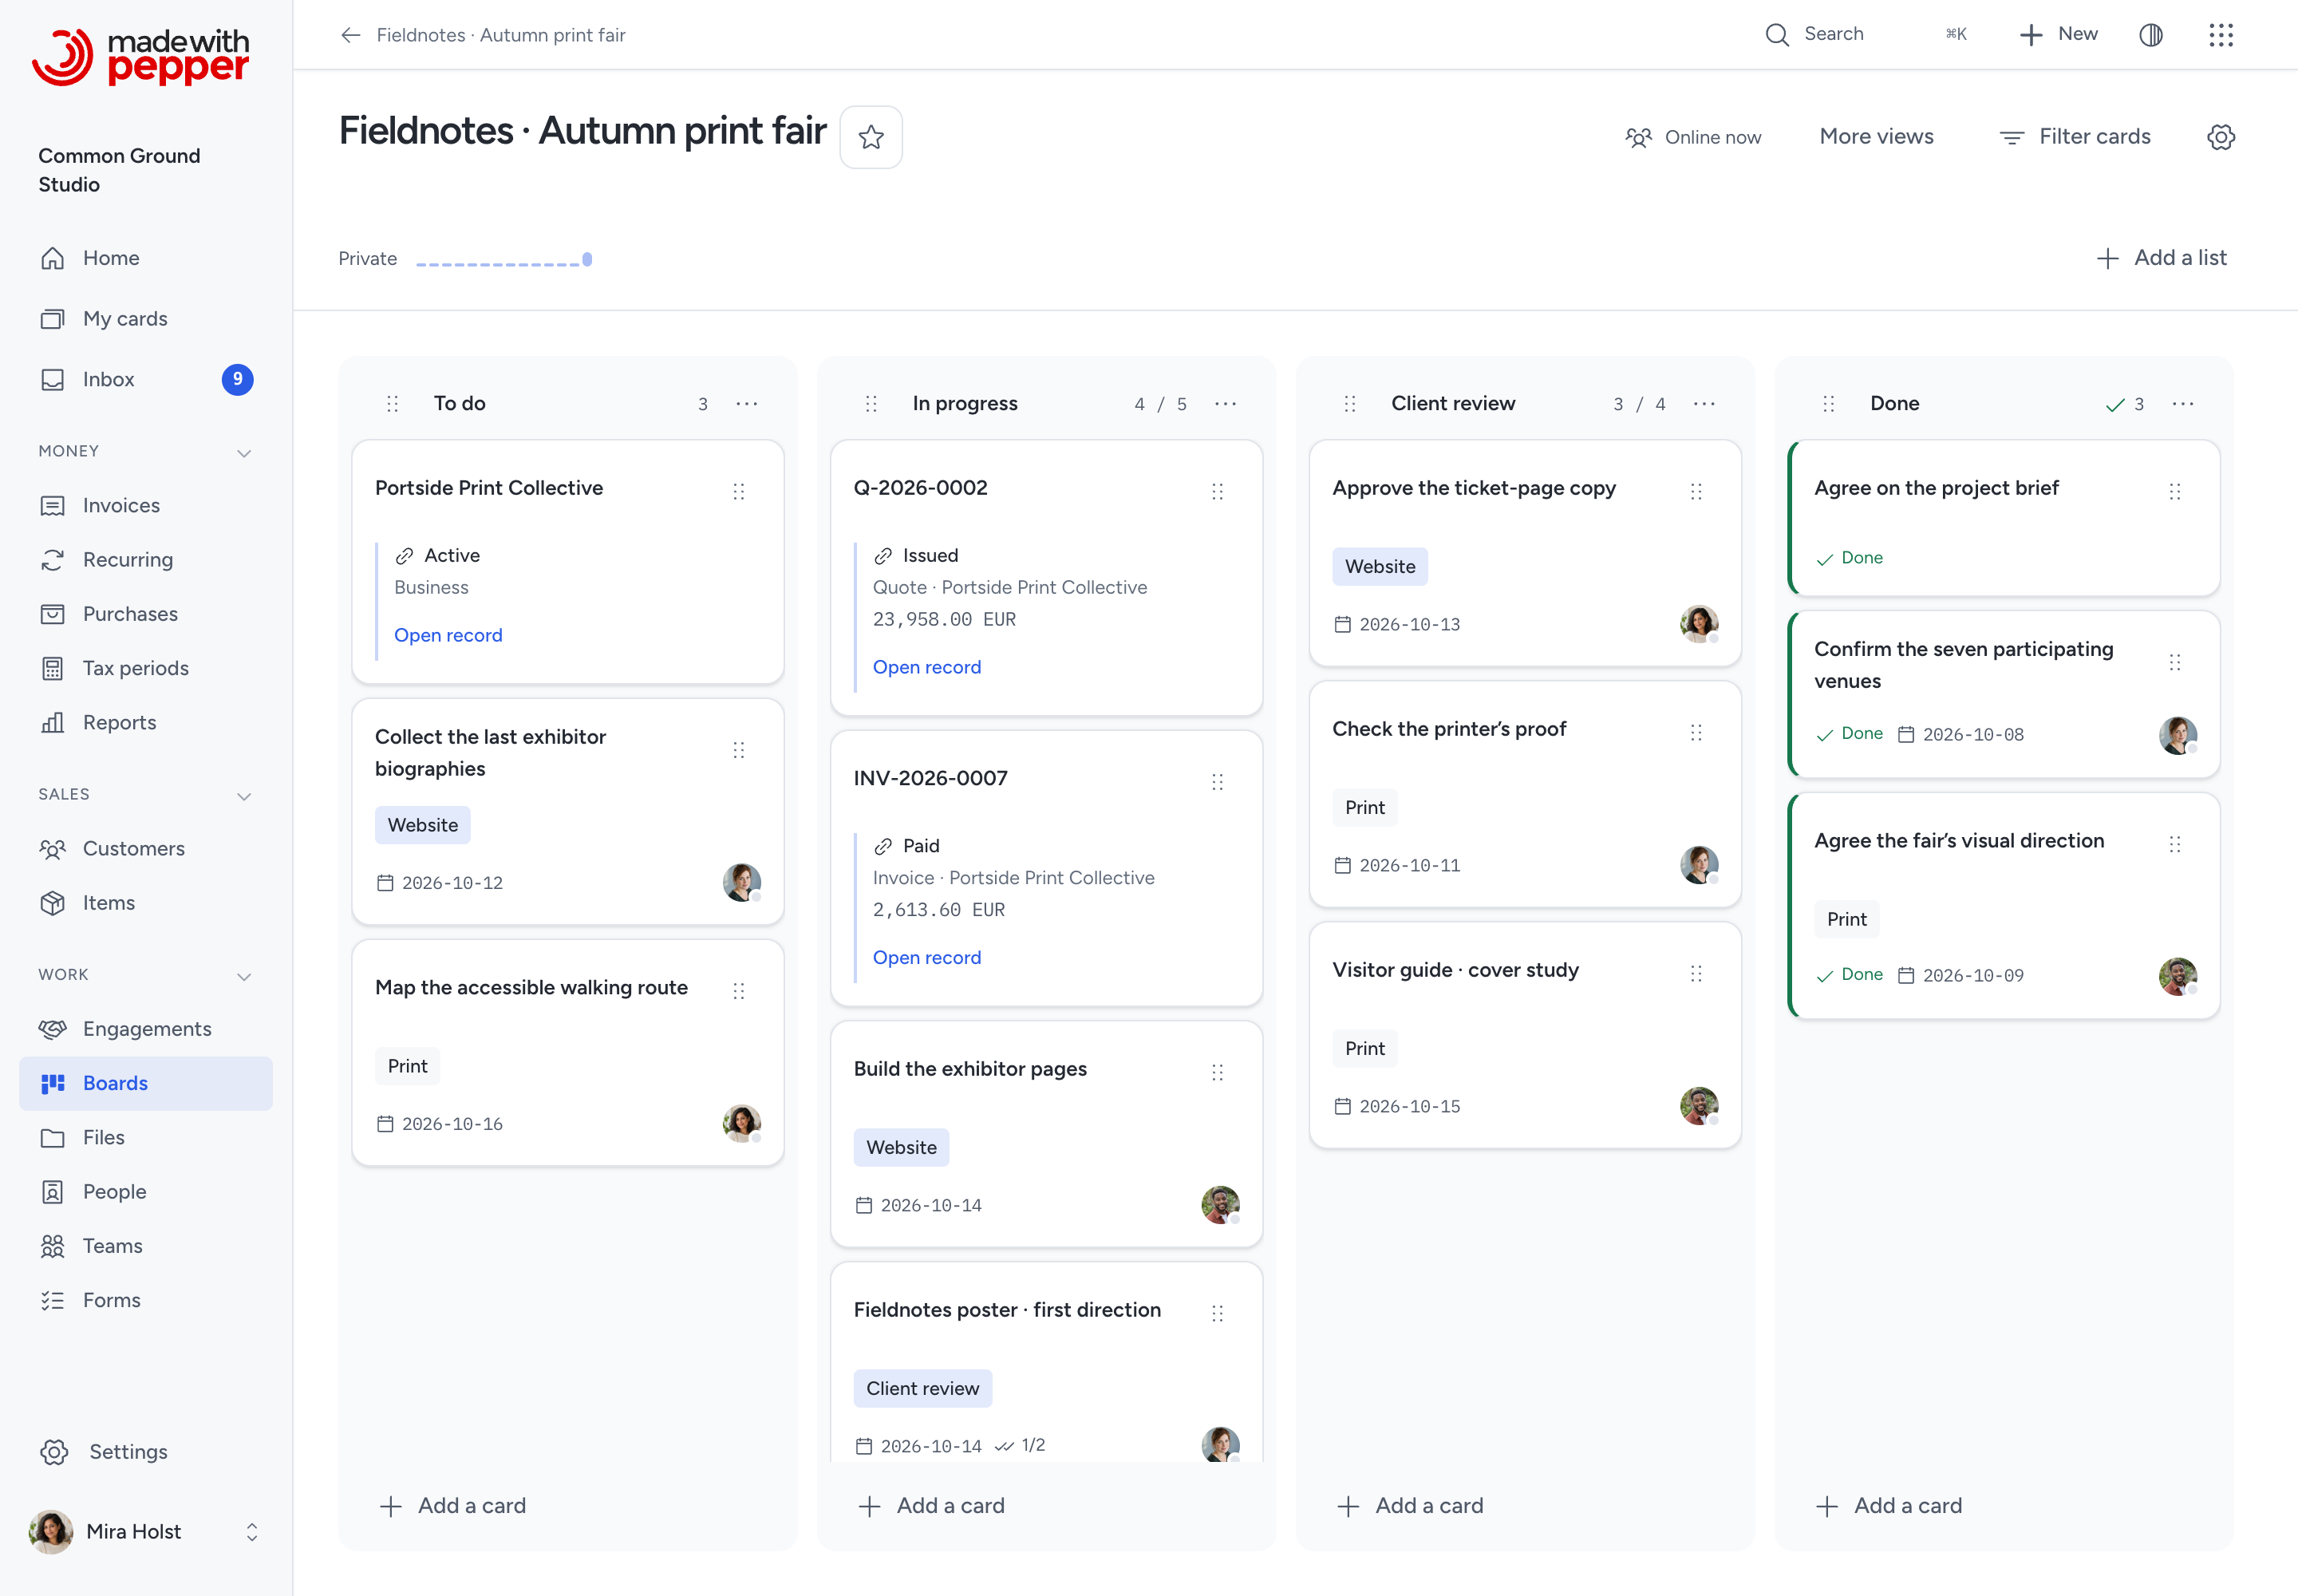The width and height of the screenshot is (2298, 1596).
Task: Collapse the SALES section
Action: [244, 796]
